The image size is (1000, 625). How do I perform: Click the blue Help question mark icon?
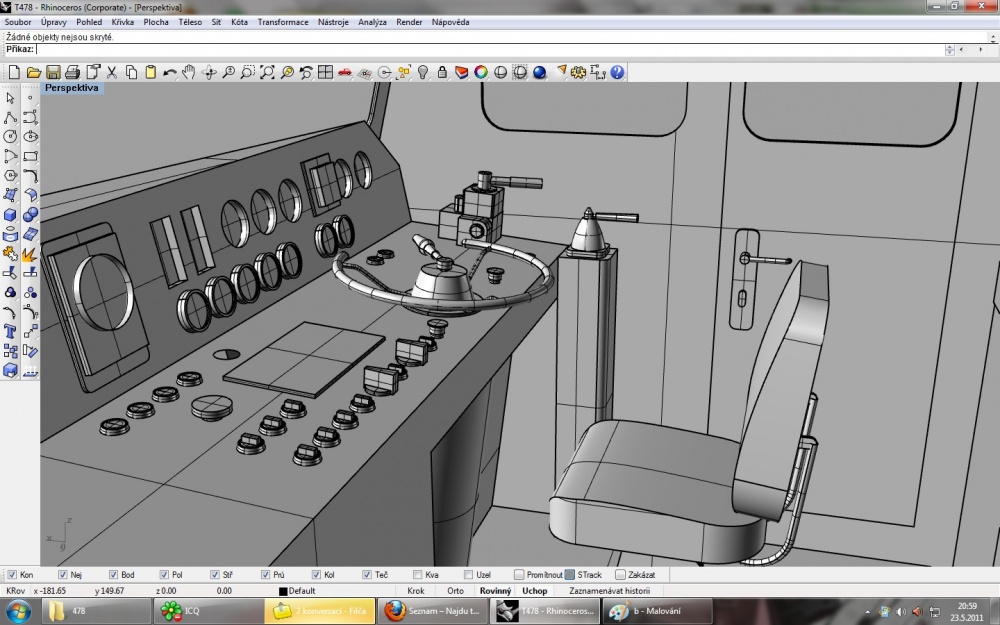[617, 72]
